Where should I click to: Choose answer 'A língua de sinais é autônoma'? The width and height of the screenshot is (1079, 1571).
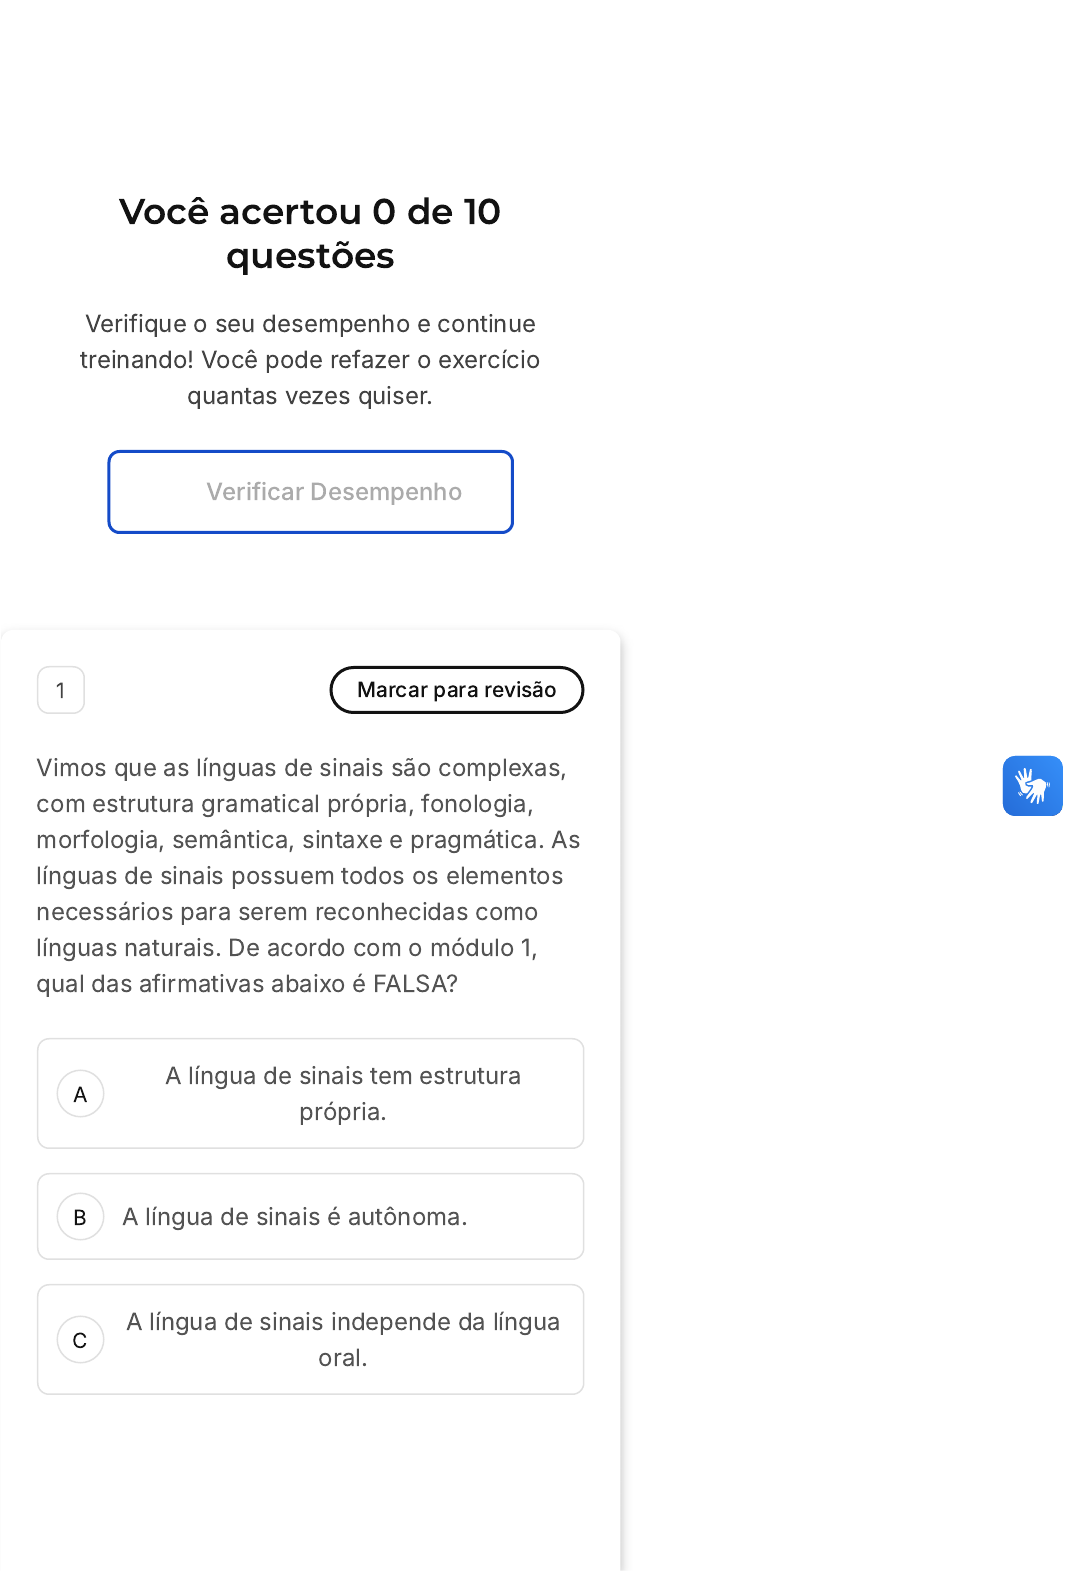click(x=295, y=1217)
